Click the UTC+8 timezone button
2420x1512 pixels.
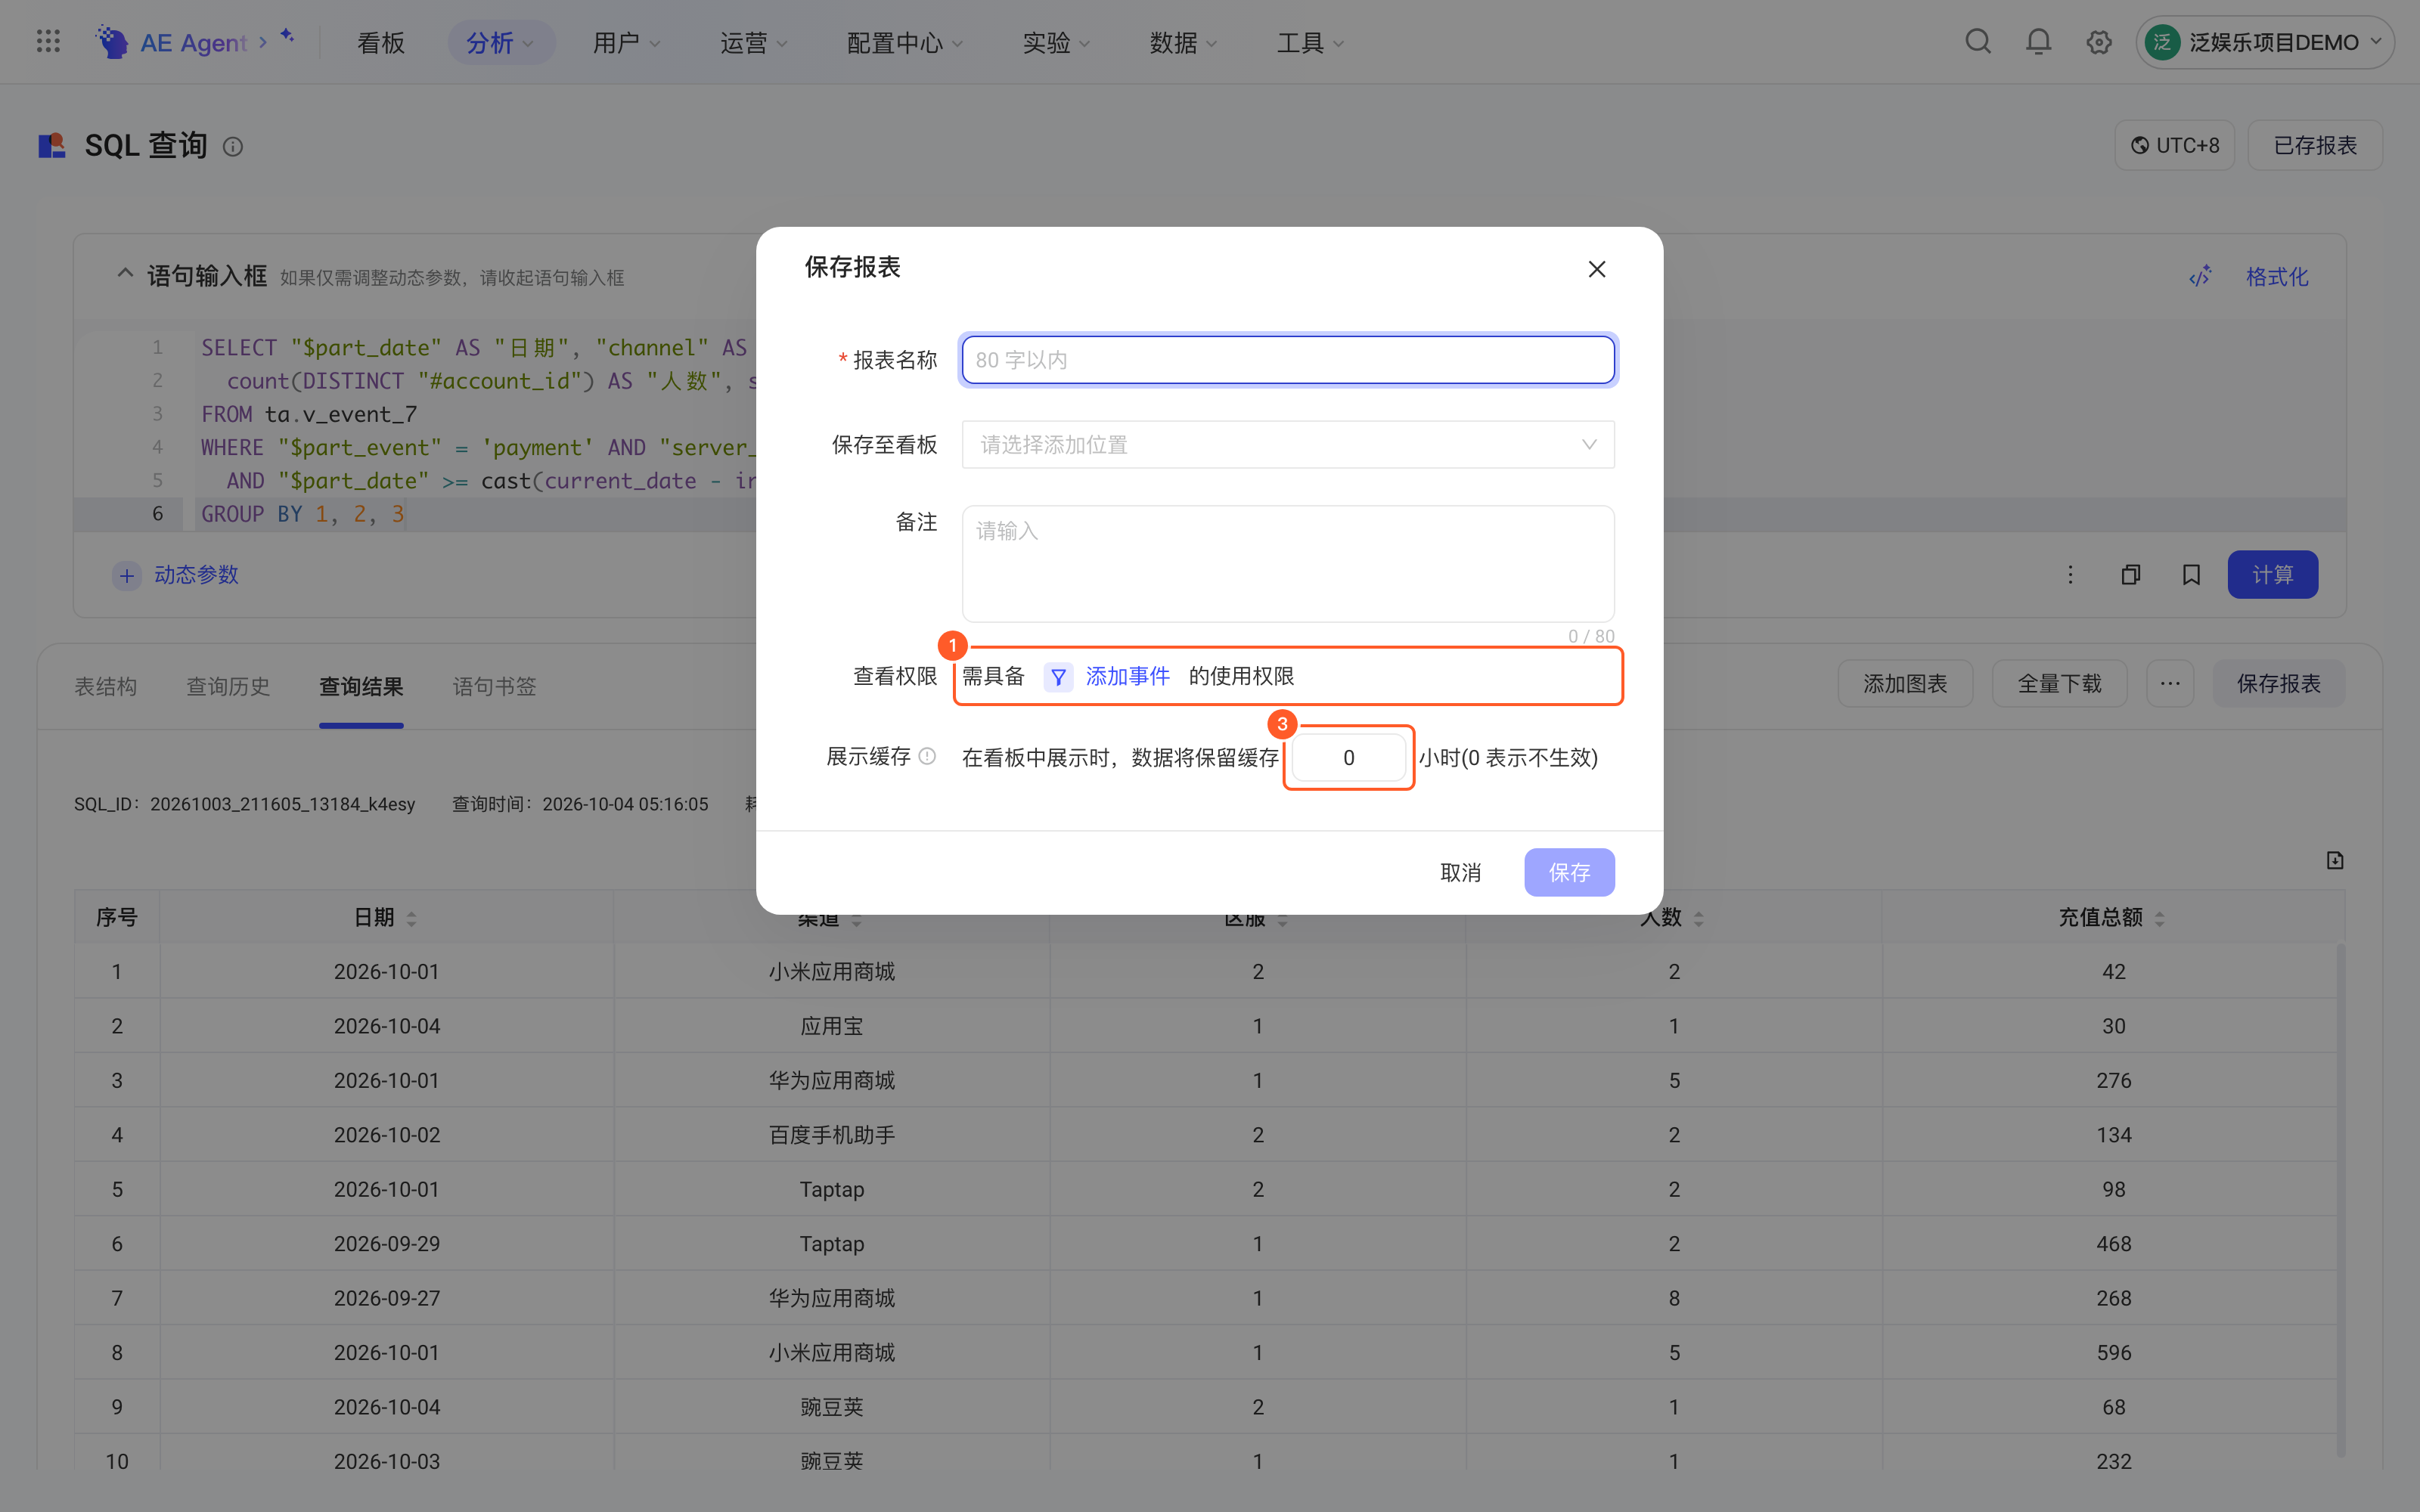click(2174, 146)
